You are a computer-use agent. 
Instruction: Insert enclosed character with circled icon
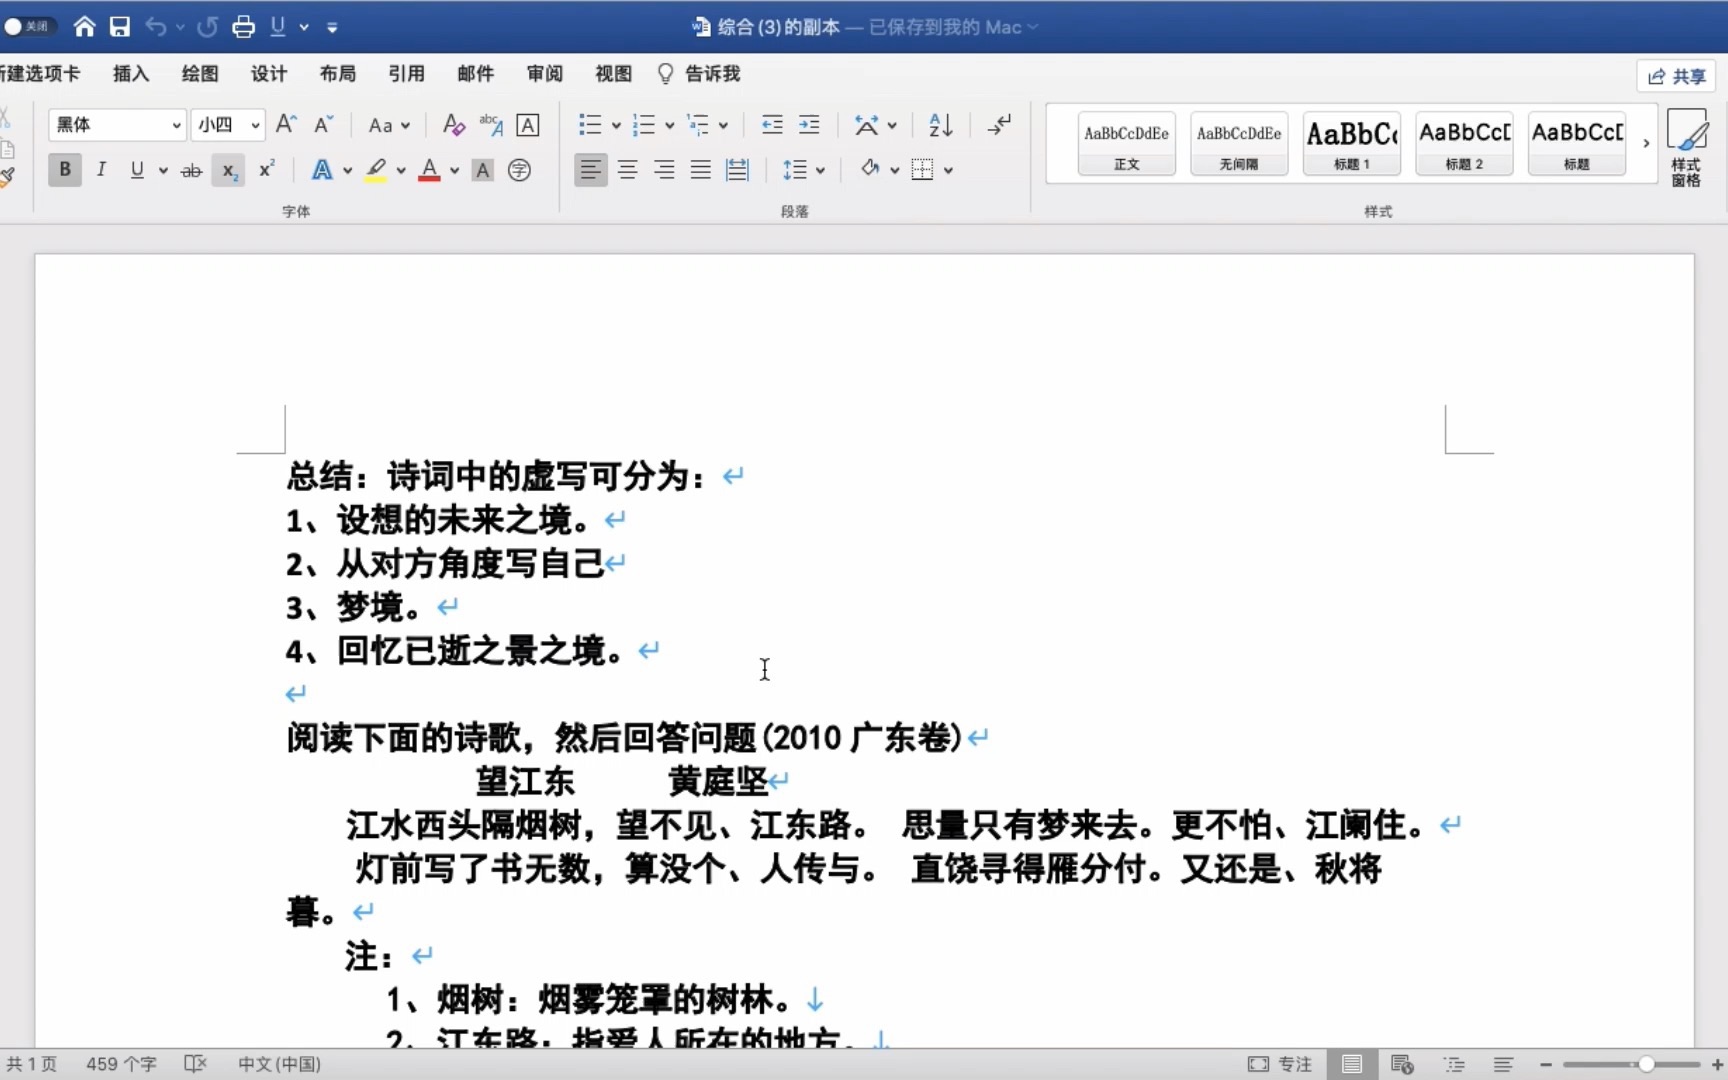coord(519,170)
